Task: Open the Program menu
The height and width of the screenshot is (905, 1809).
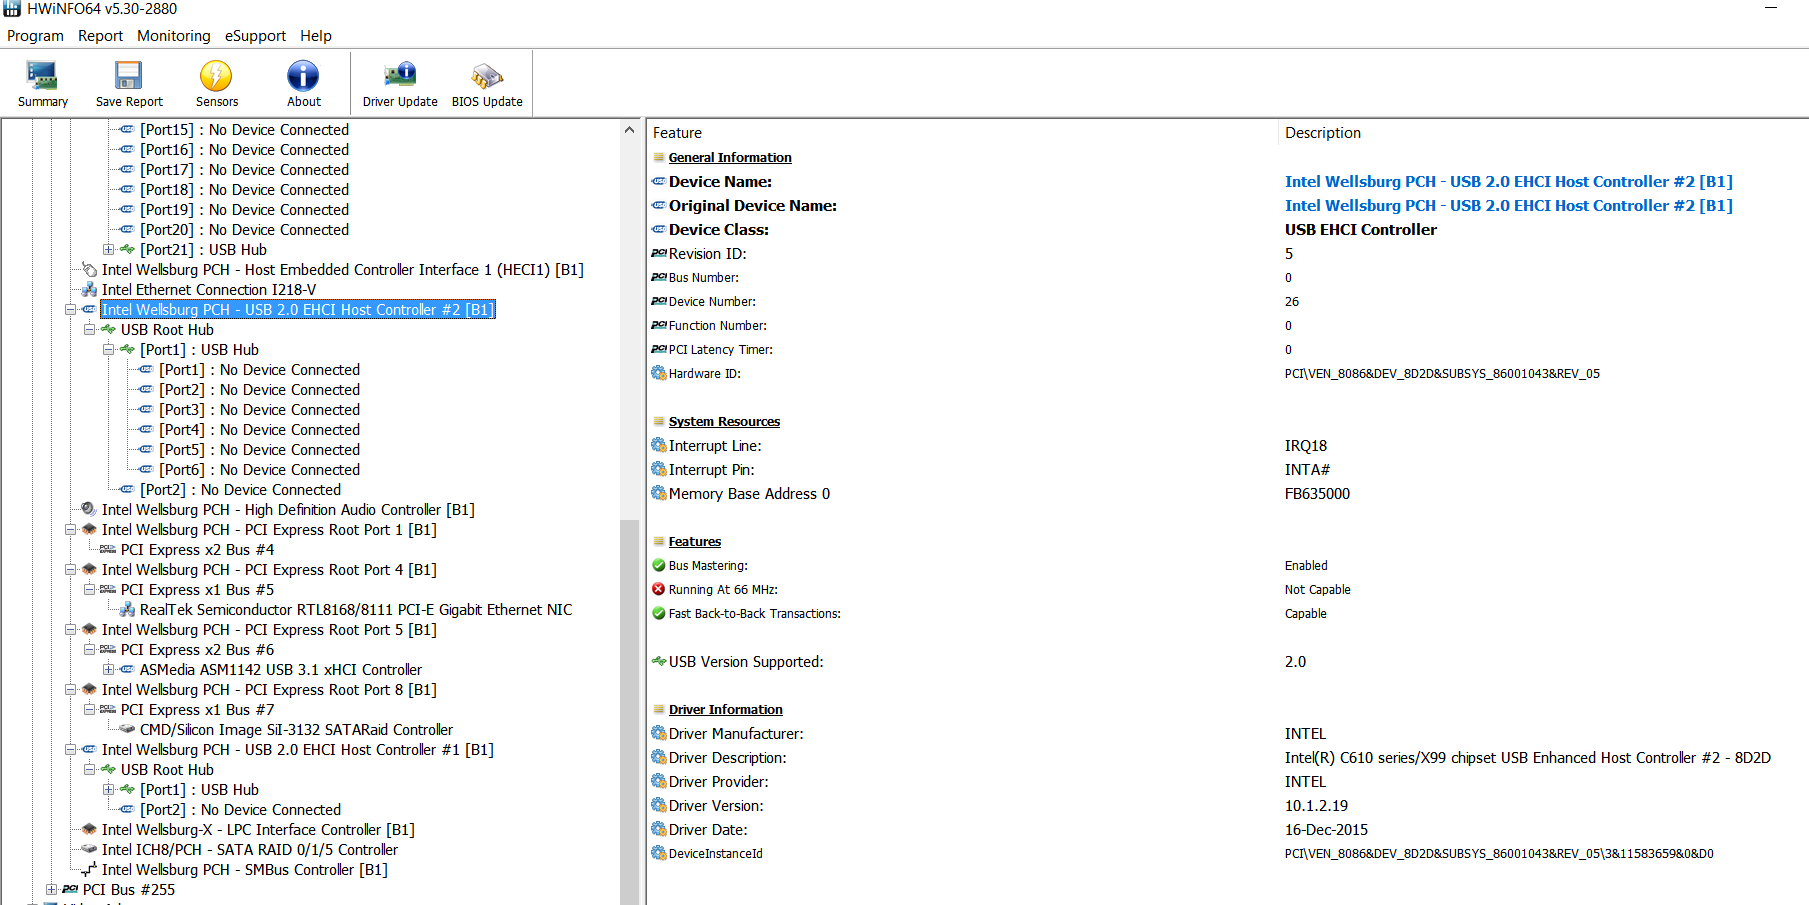Action: (35, 36)
